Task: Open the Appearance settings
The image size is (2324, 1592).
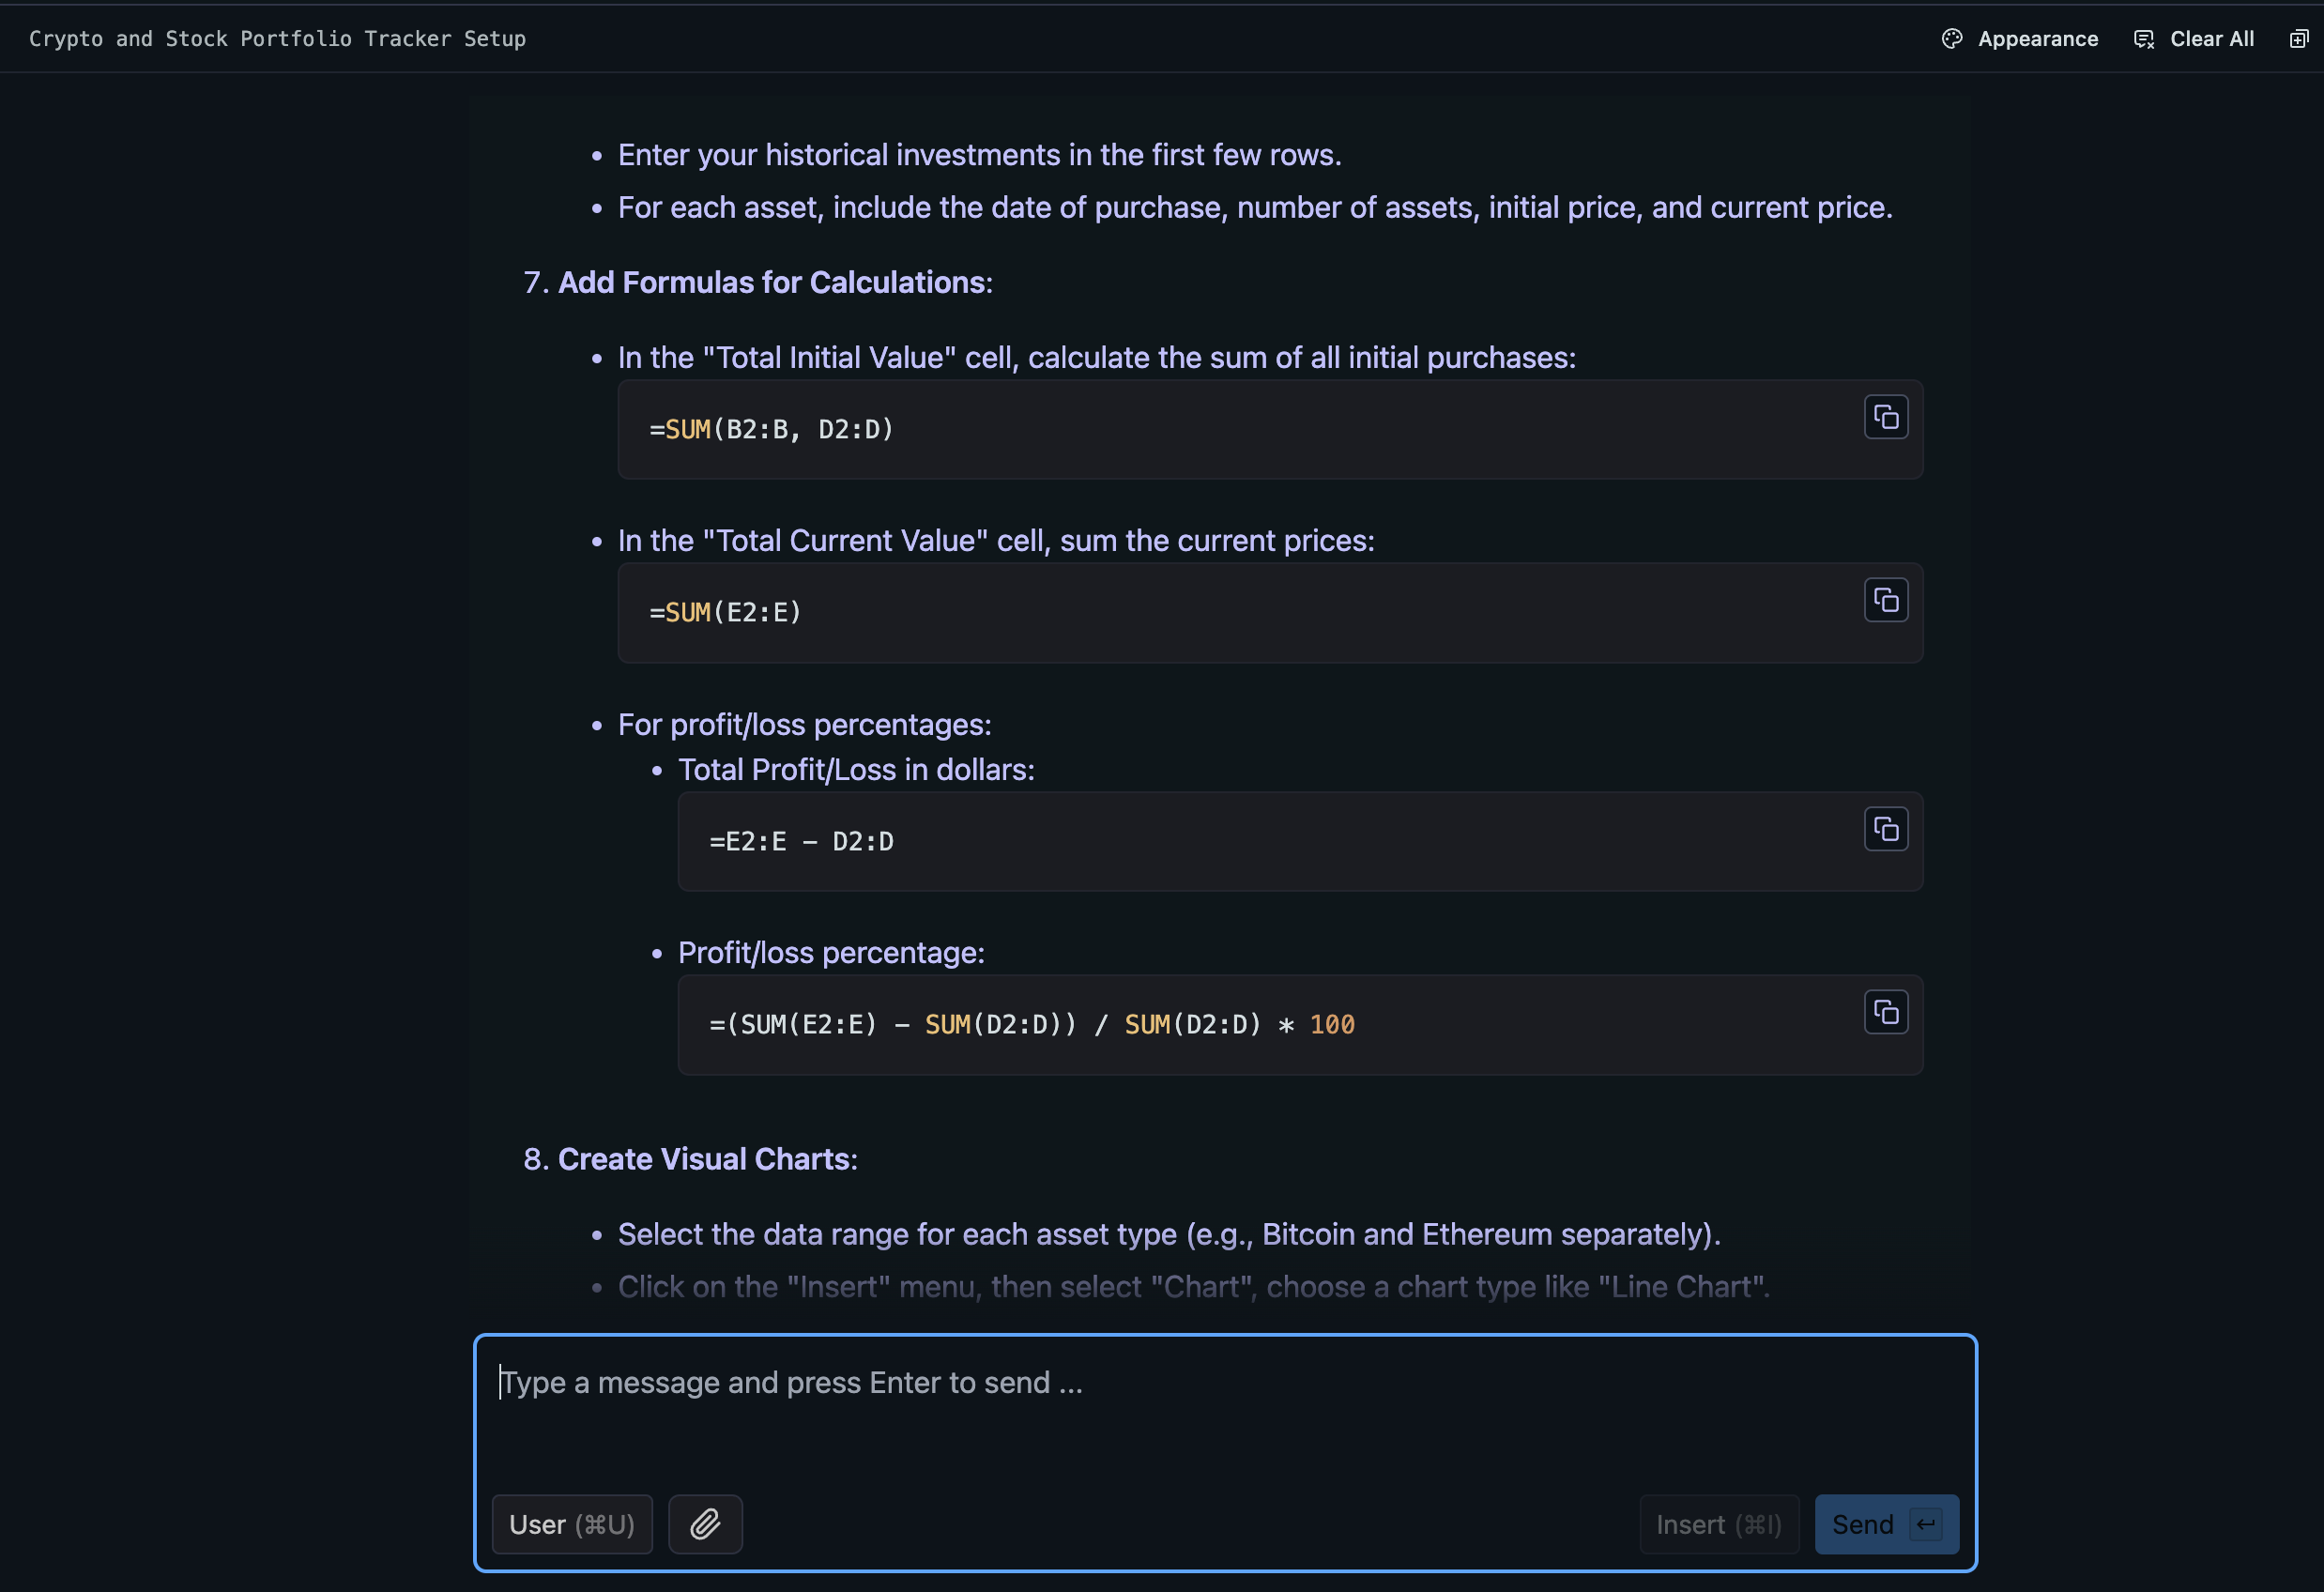Action: pos(2037,39)
